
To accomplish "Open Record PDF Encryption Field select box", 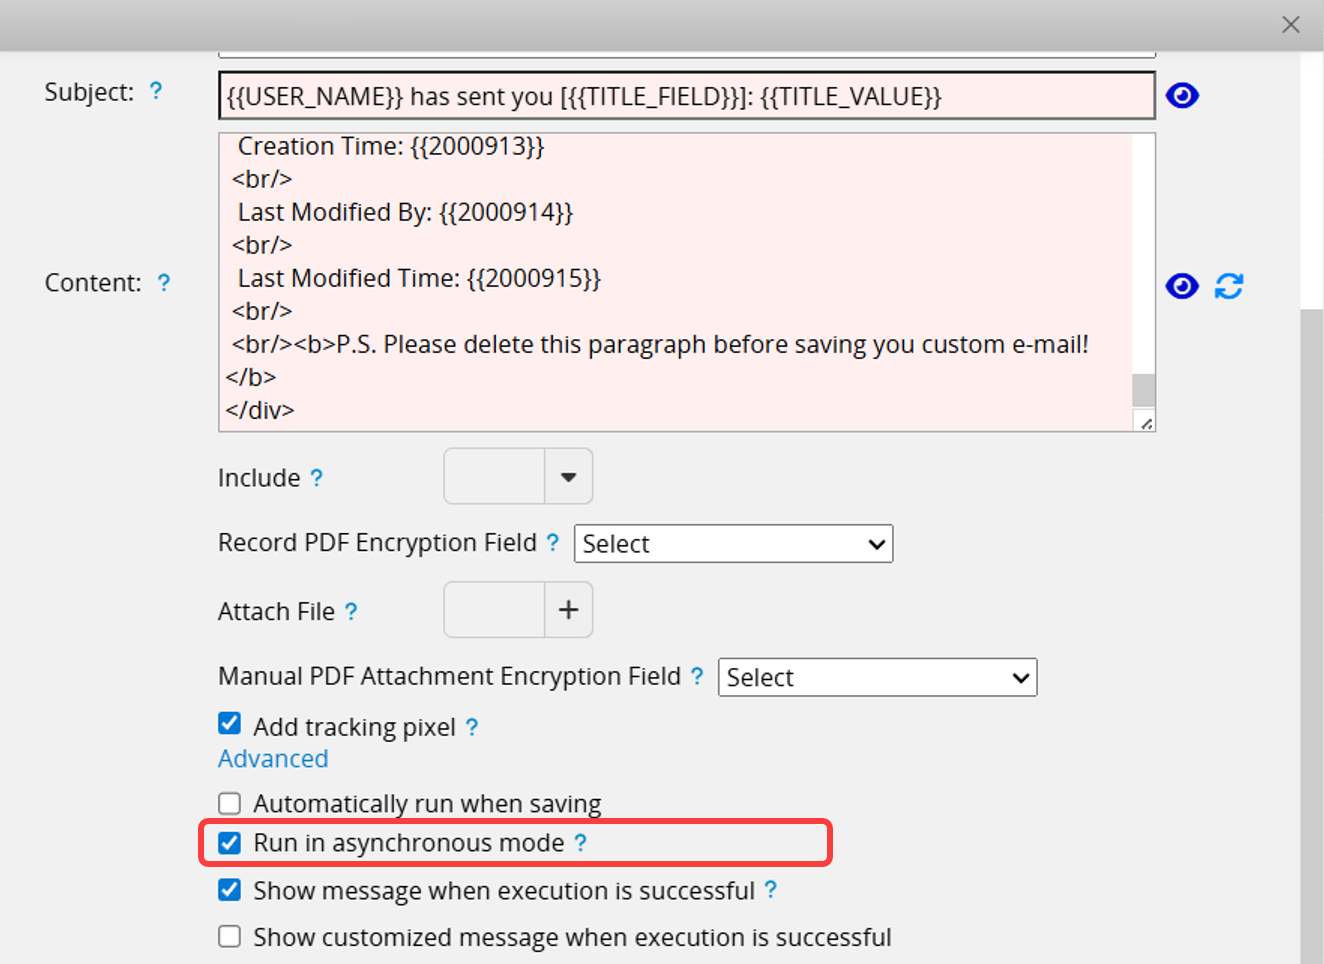I will (x=733, y=544).
